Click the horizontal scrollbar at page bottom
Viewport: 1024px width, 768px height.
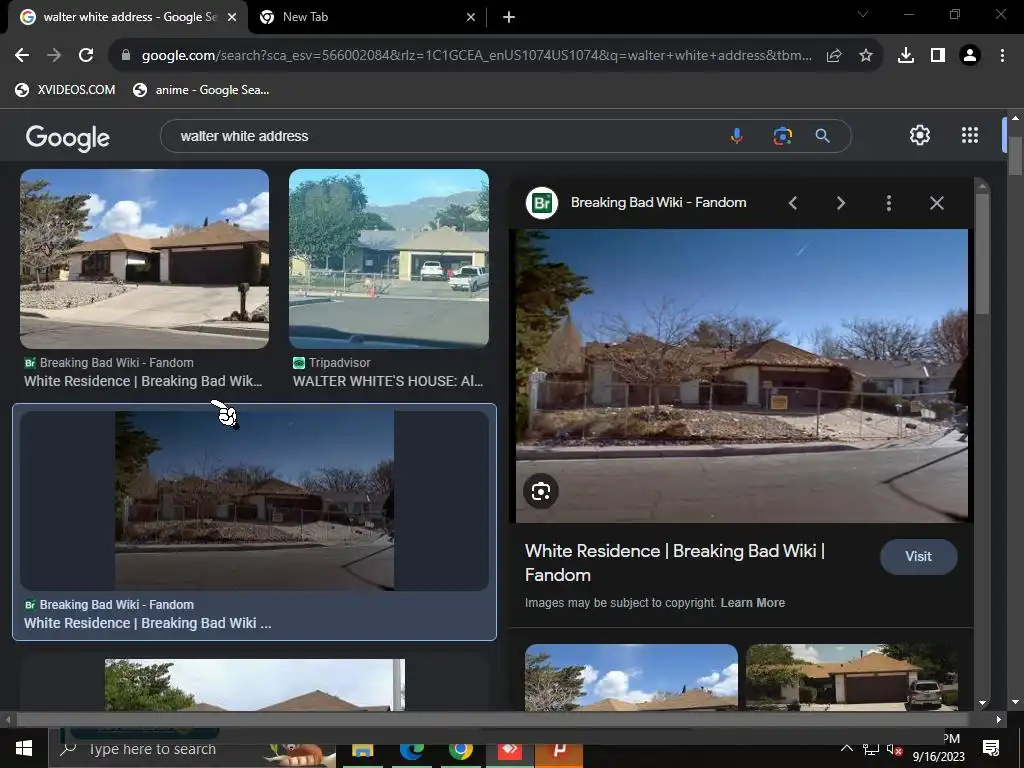(503, 719)
